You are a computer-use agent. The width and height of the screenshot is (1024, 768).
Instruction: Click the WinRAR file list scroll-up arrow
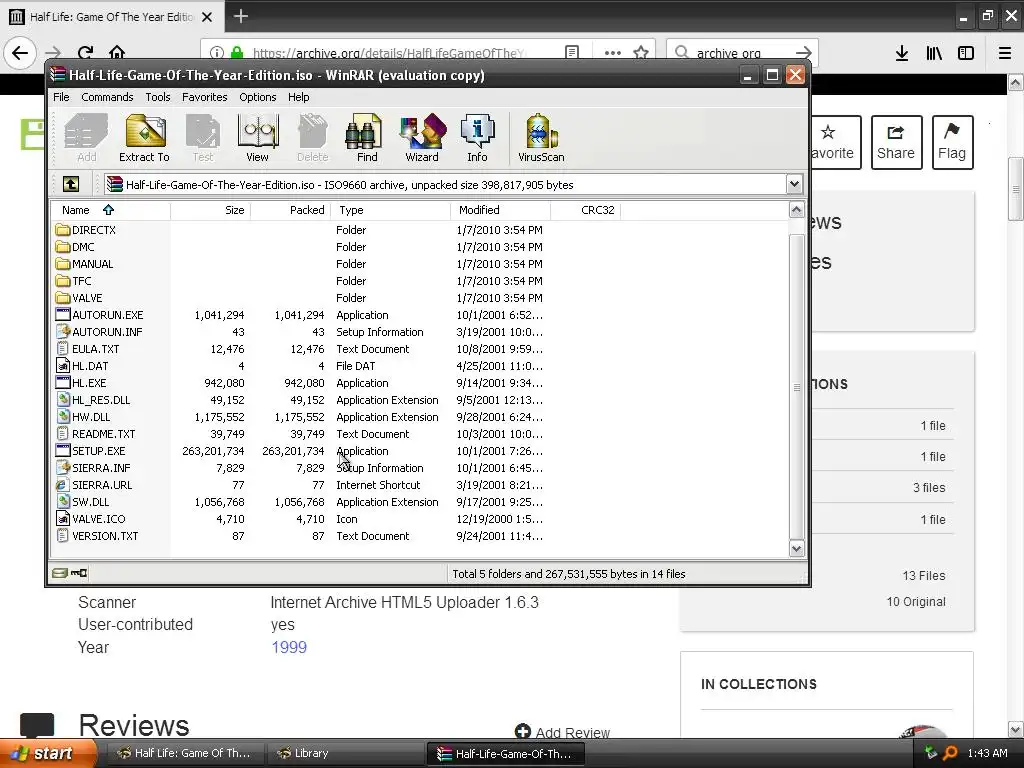pyautogui.click(x=796, y=210)
